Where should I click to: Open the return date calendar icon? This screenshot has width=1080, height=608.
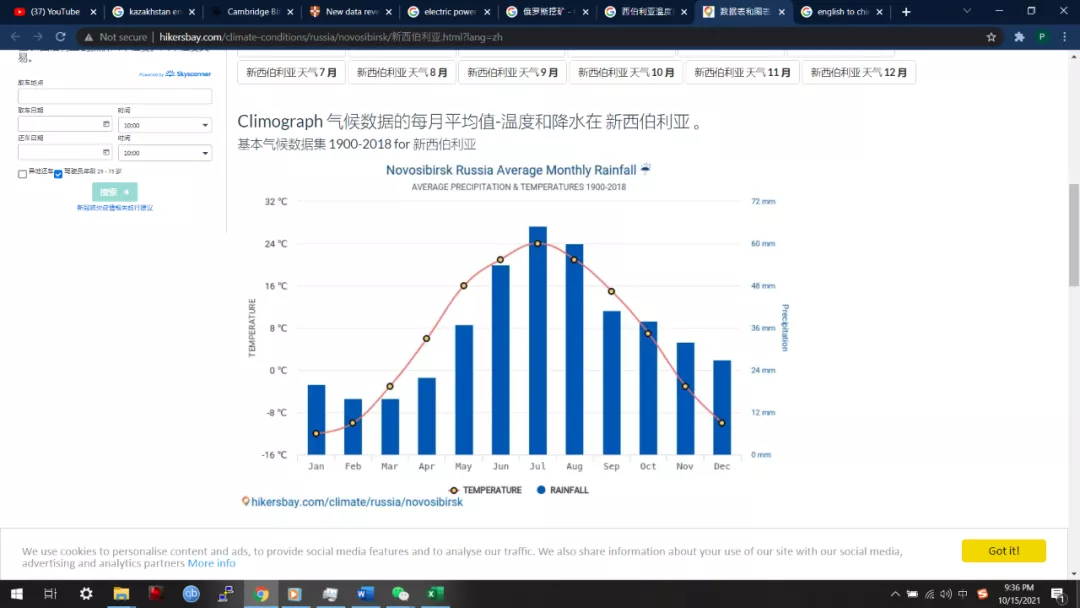(x=106, y=152)
